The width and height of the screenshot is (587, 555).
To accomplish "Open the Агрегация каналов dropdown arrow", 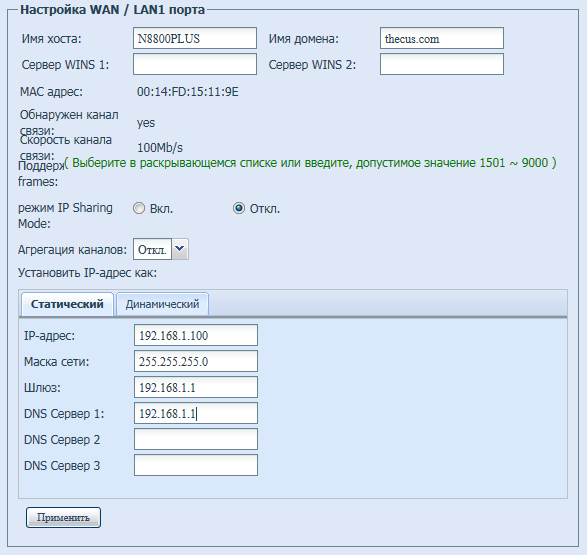I will (x=180, y=249).
